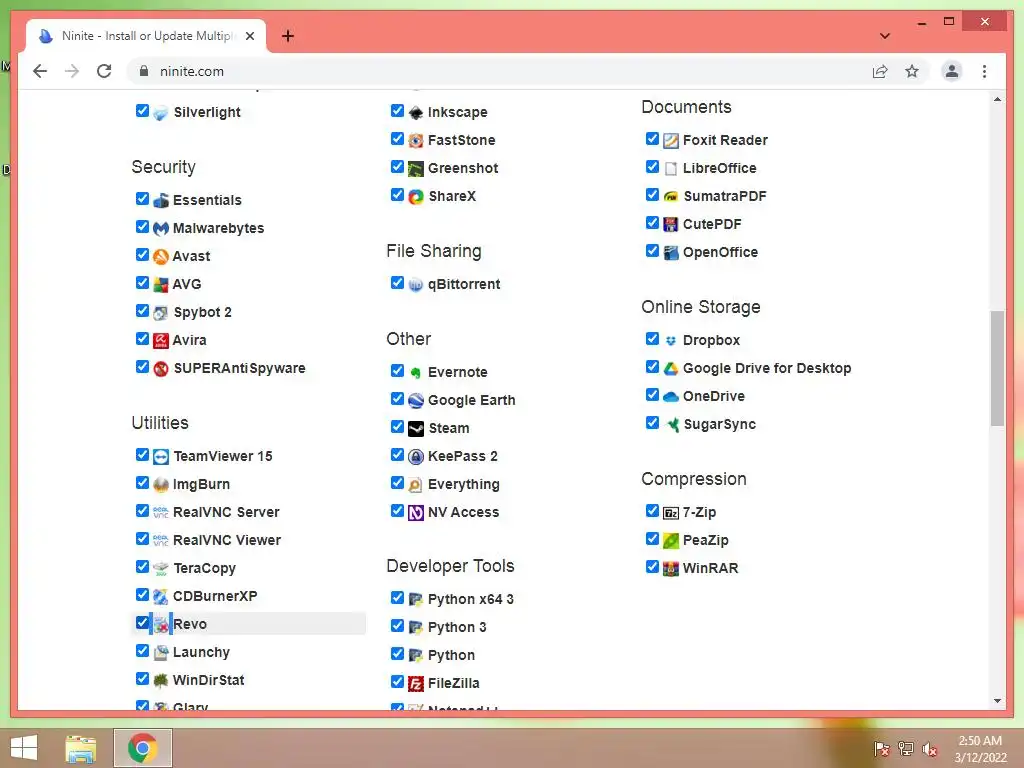The height and width of the screenshot is (768, 1024).
Task: Click the Dropbox icon
Action: point(671,340)
